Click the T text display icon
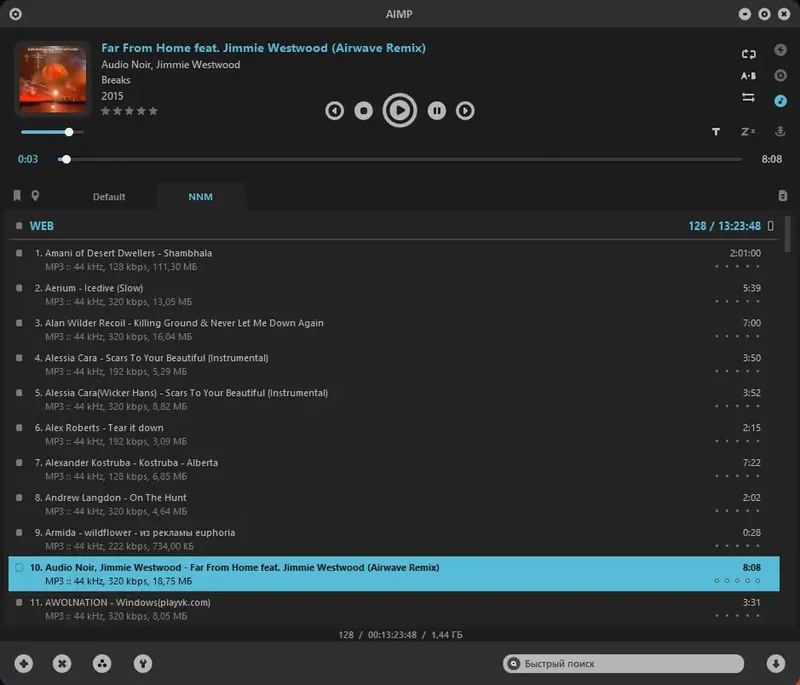The image size is (800, 685). 716,131
